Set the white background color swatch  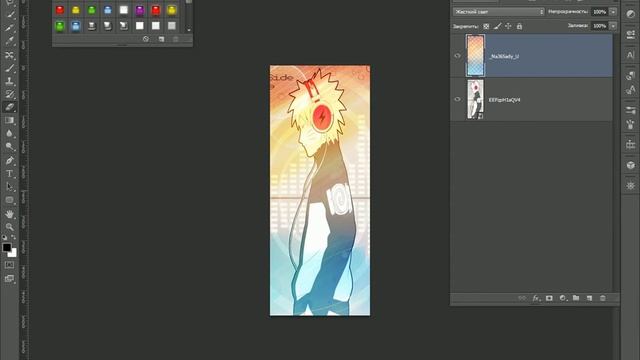click(13, 254)
